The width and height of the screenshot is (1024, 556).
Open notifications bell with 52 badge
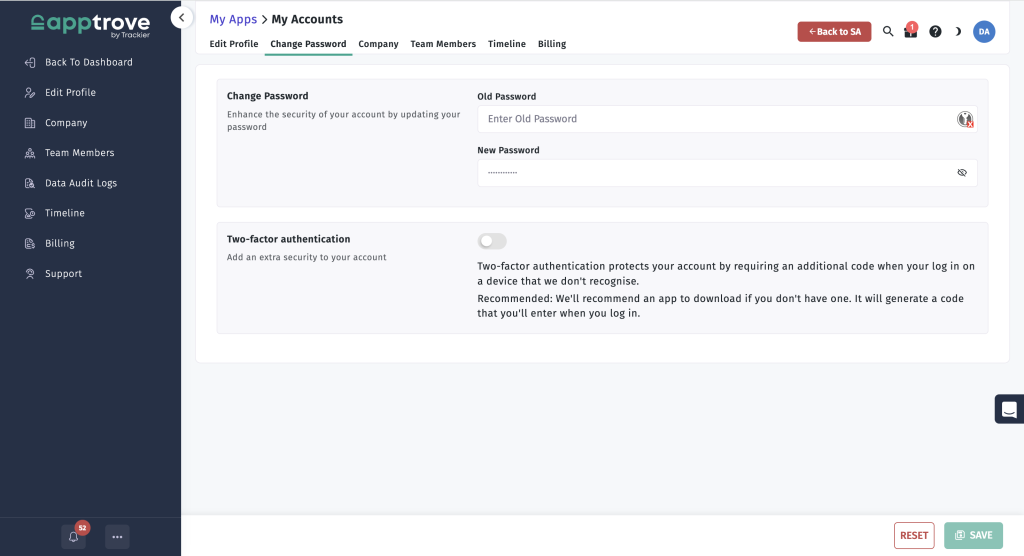(74, 536)
